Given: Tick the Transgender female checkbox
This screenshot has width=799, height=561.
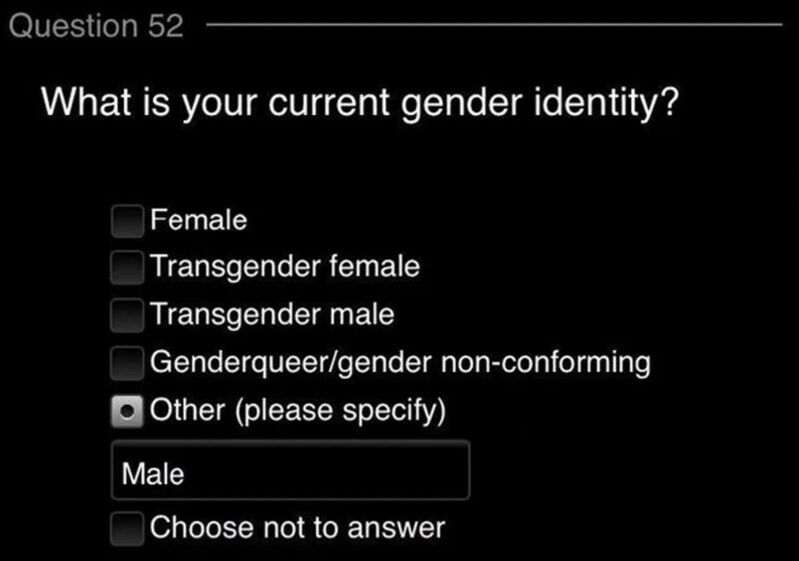Looking at the screenshot, I should [127, 267].
